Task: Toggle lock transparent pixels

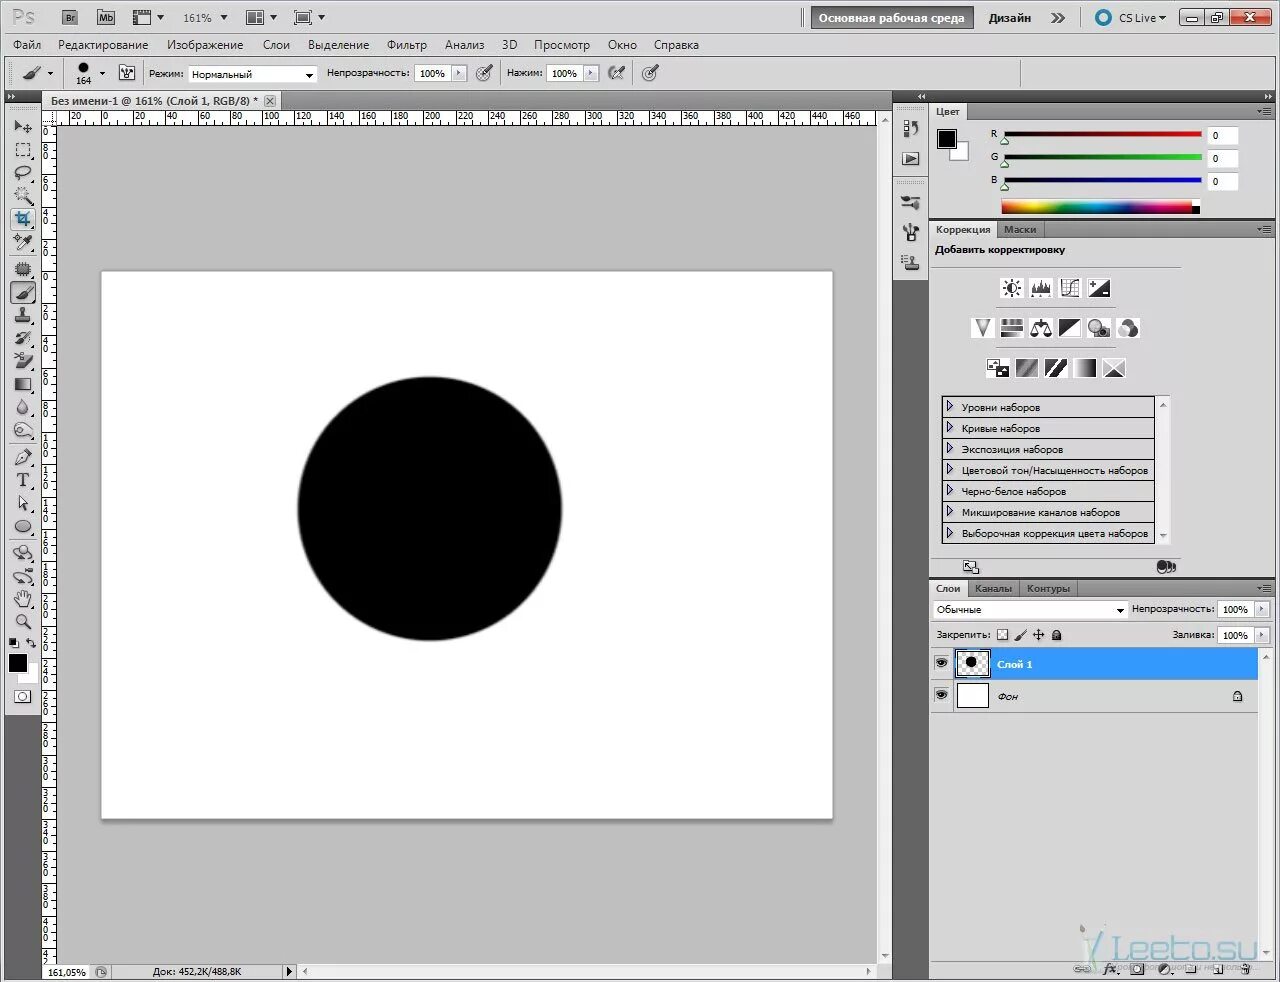Action: (1003, 635)
